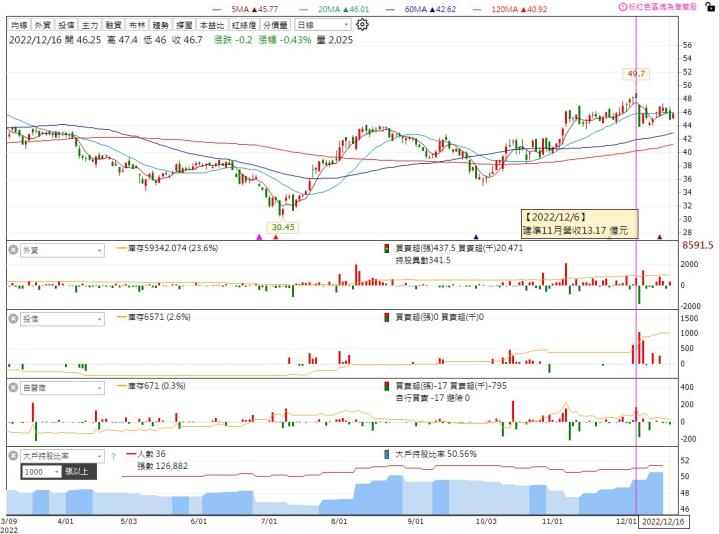
Task: Click the 8/01 date axis label
Action: [x=339, y=521]
